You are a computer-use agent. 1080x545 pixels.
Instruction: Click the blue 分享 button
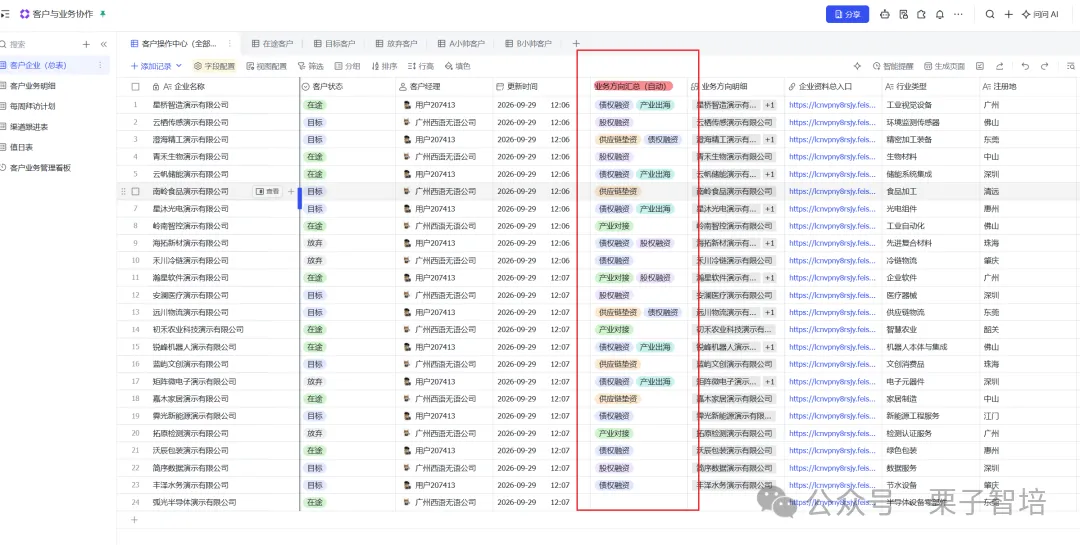pyautogui.click(x=847, y=14)
